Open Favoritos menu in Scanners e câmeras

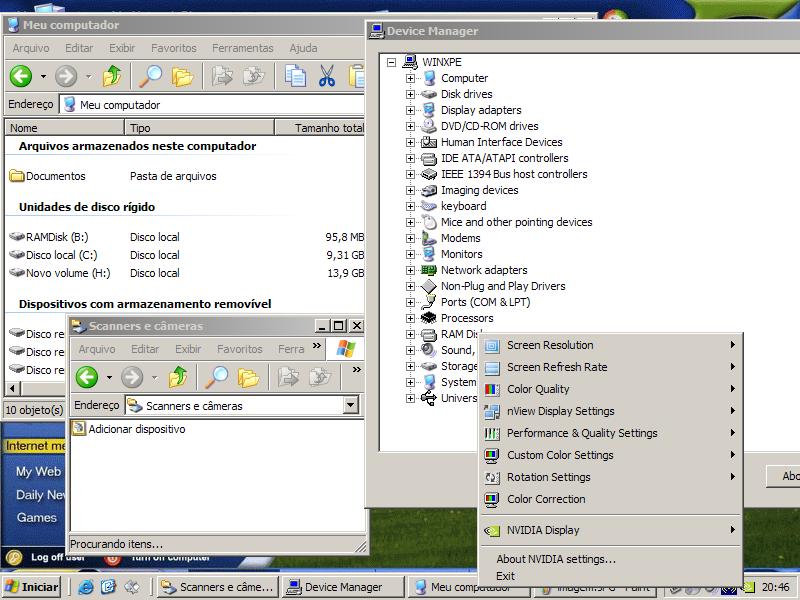point(239,349)
